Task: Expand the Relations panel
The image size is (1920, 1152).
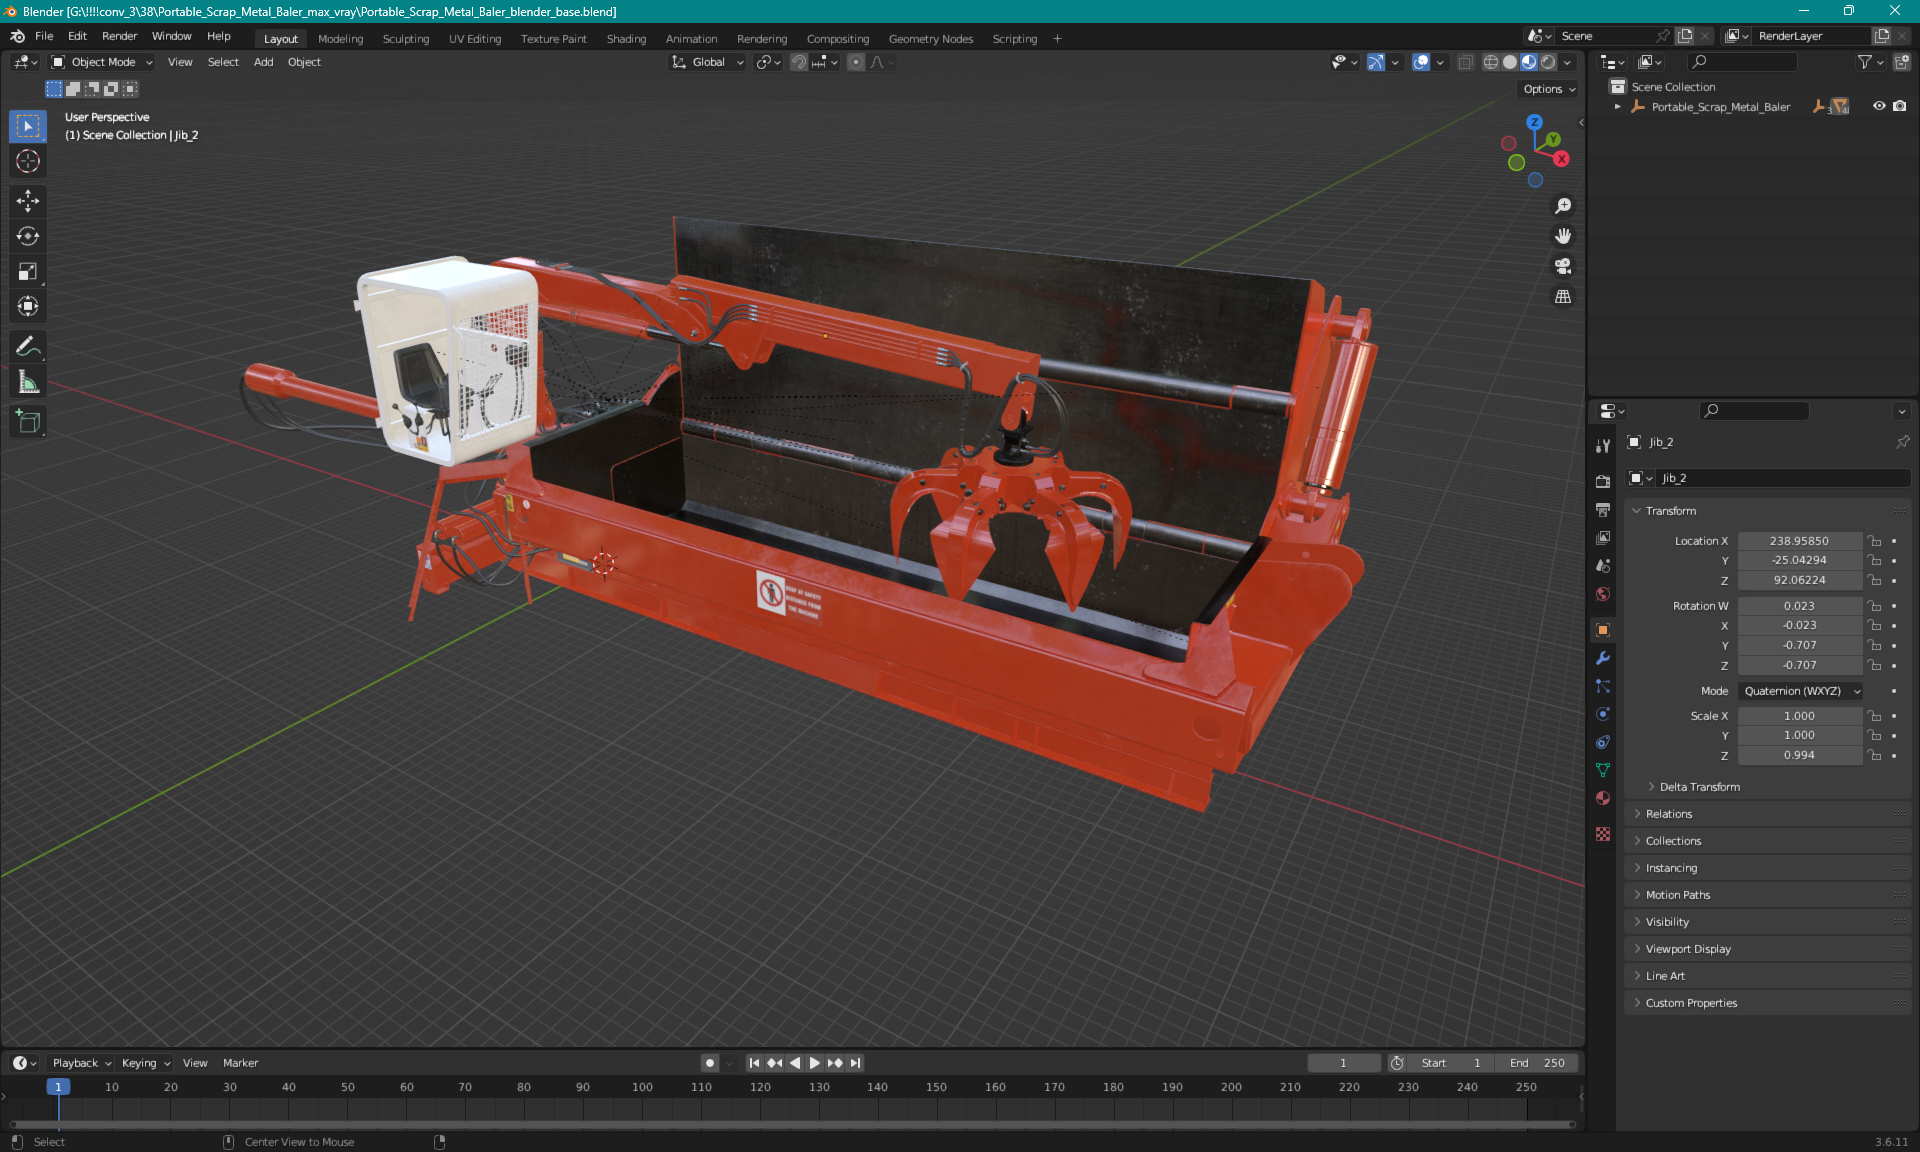Action: point(1668,814)
